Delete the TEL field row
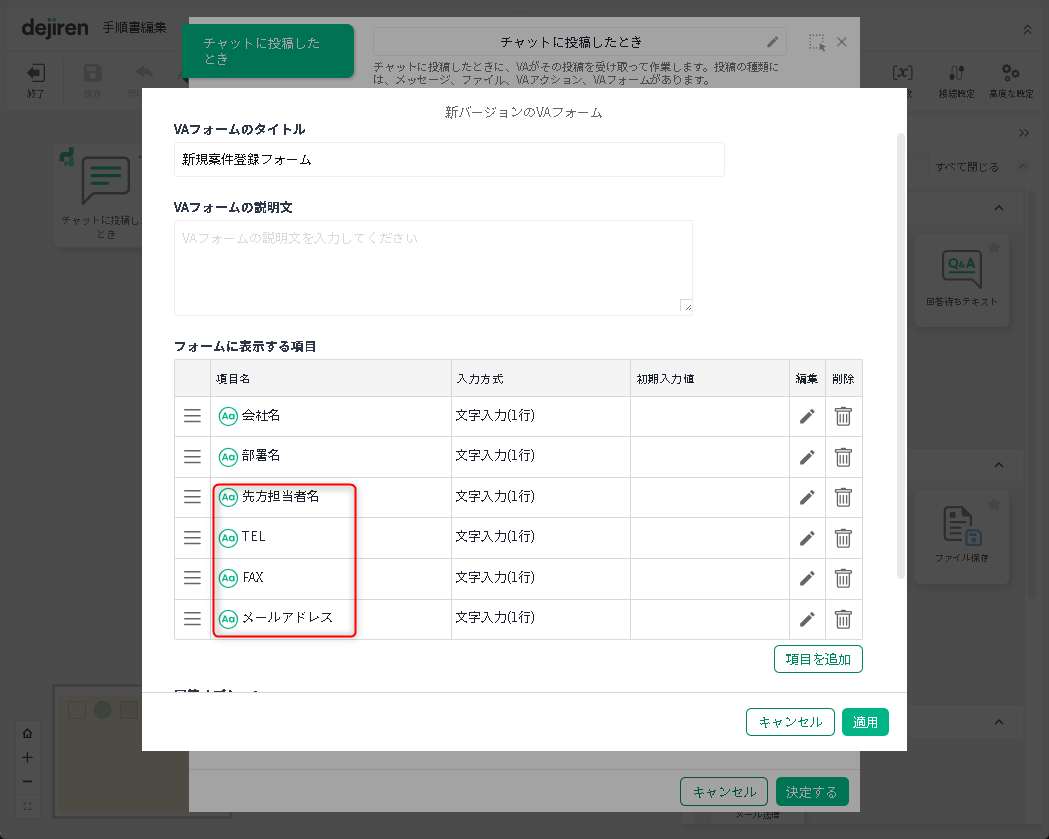1049x839 pixels. (843, 538)
